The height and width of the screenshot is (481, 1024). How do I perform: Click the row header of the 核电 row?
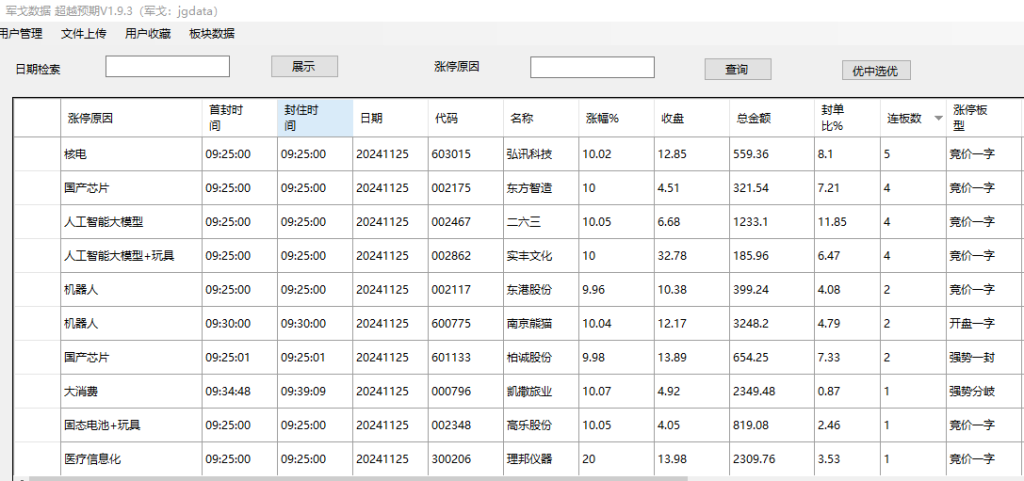point(37,155)
